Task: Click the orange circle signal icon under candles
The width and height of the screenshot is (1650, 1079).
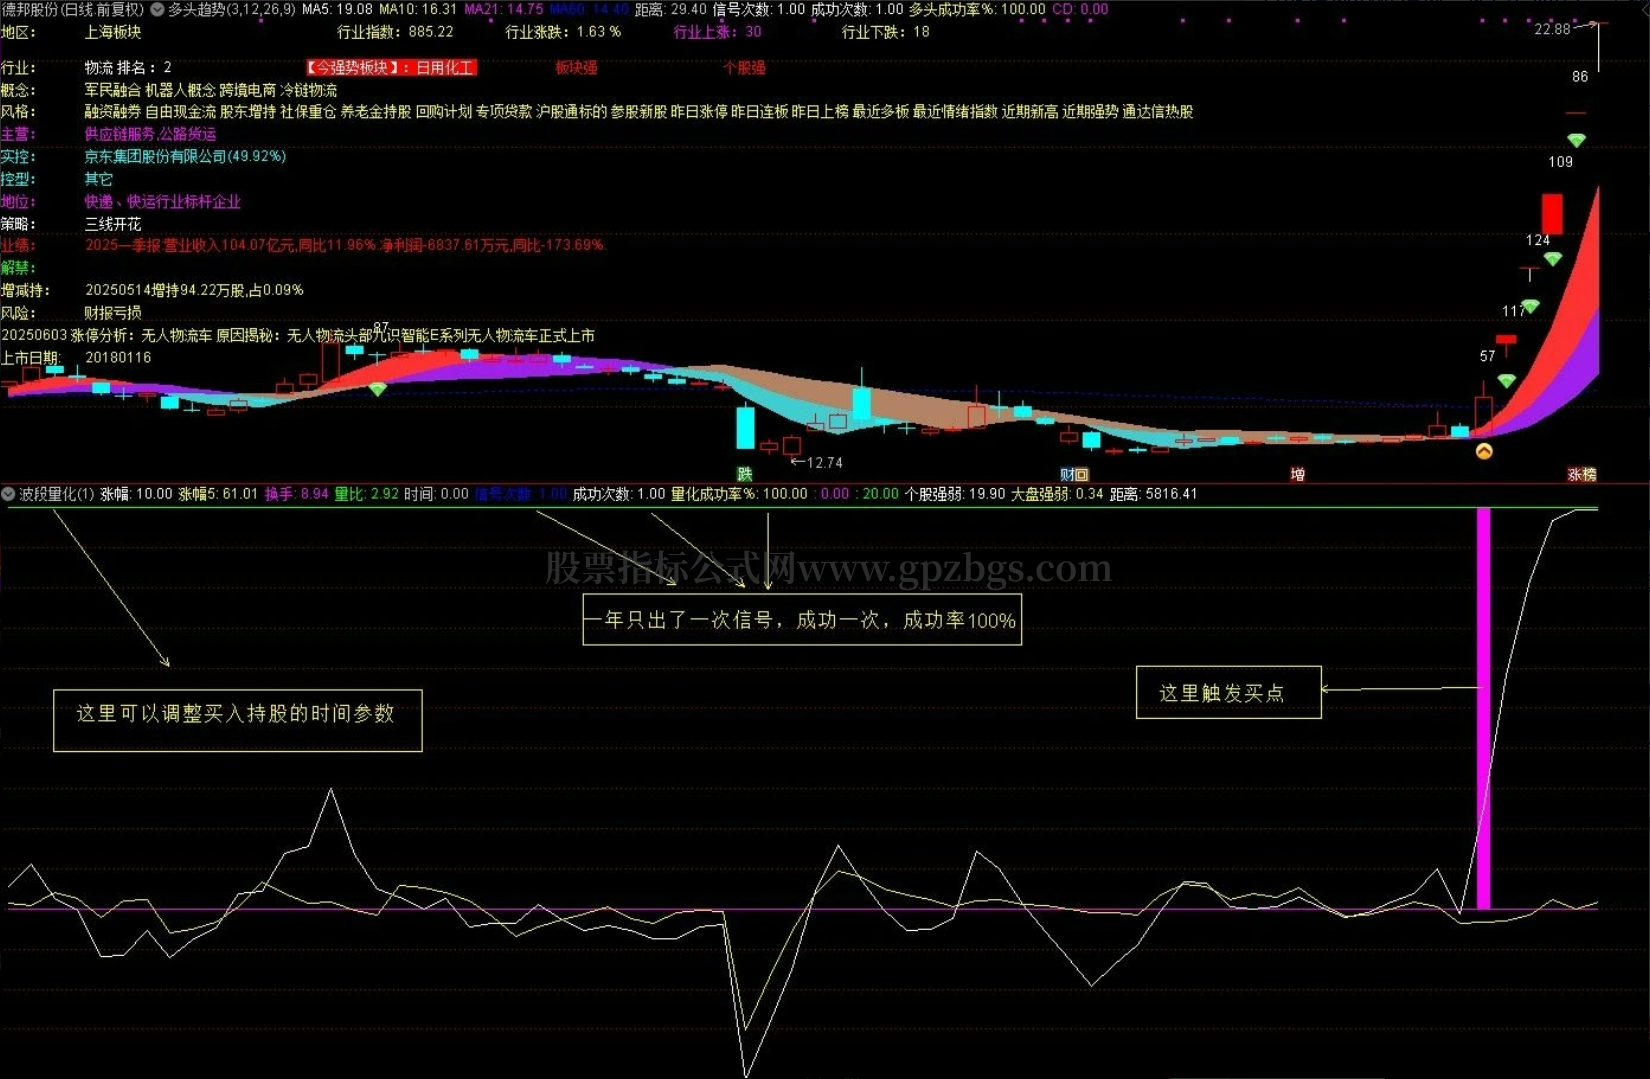Action: click(x=1484, y=451)
